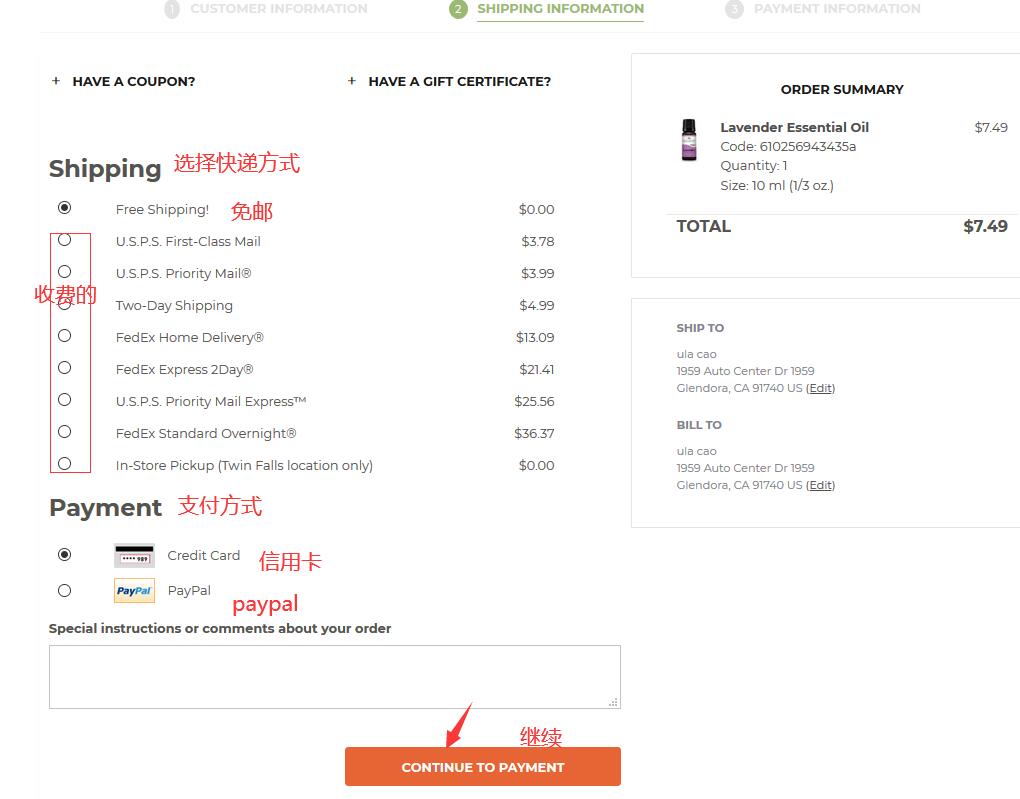Click the Code: 610256943435a text
Image resolution: width=1020 pixels, height=799 pixels.
(x=788, y=146)
